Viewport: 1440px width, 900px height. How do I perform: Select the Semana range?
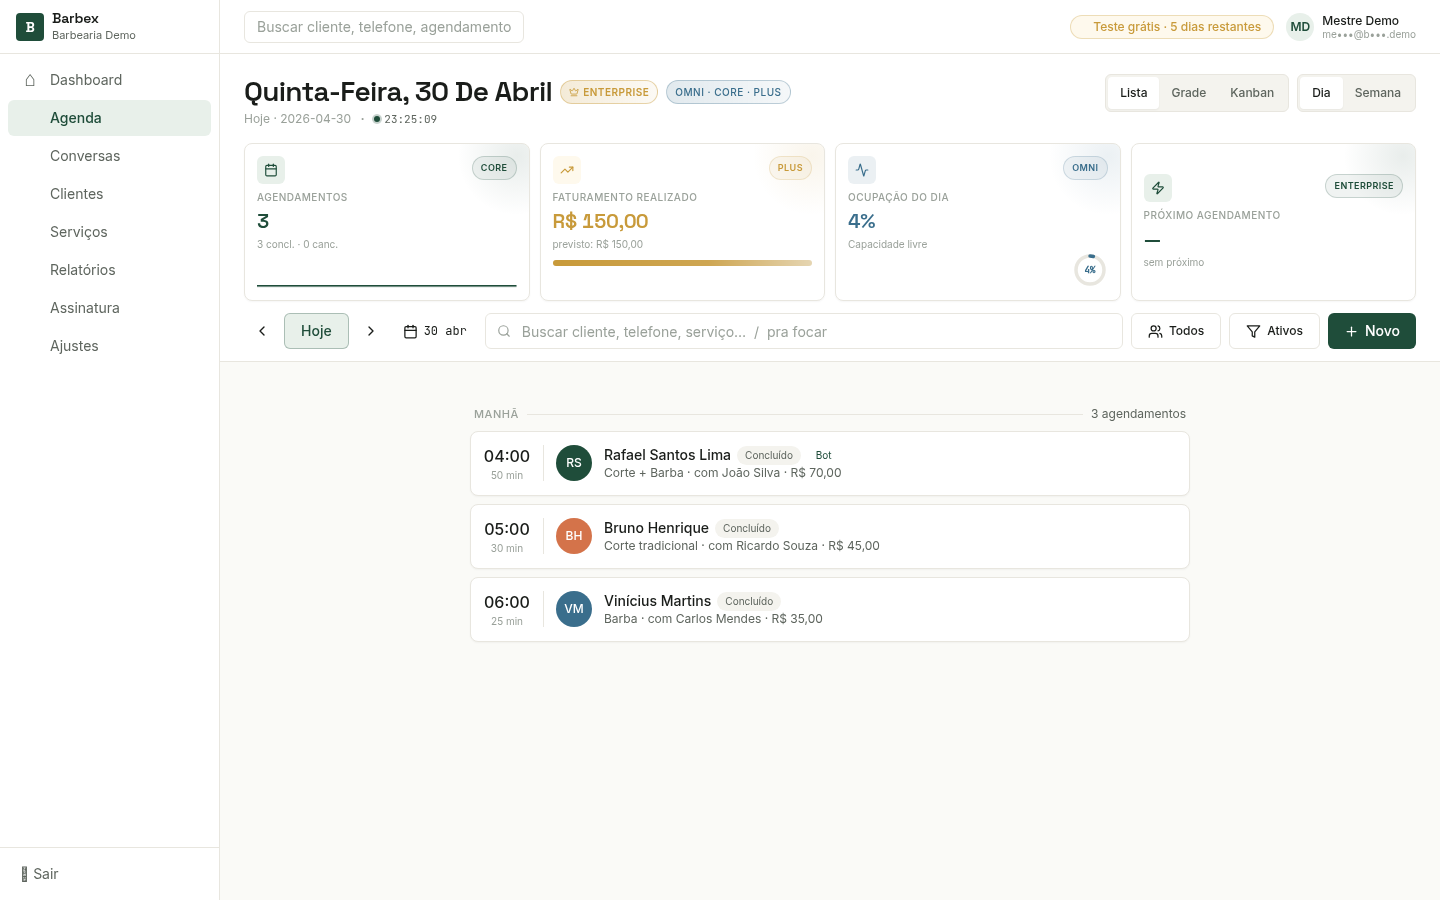[x=1378, y=93]
